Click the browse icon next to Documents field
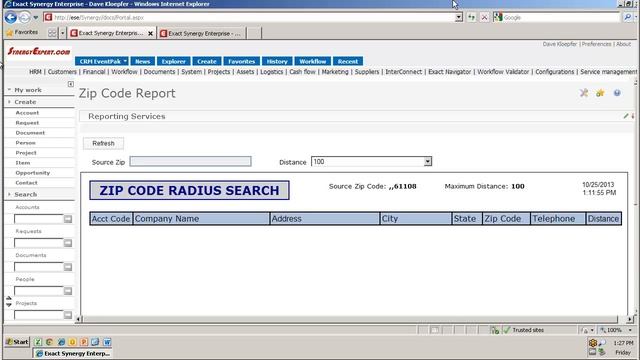This screenshot has height=360, width=640. click(x=68, y=267)
